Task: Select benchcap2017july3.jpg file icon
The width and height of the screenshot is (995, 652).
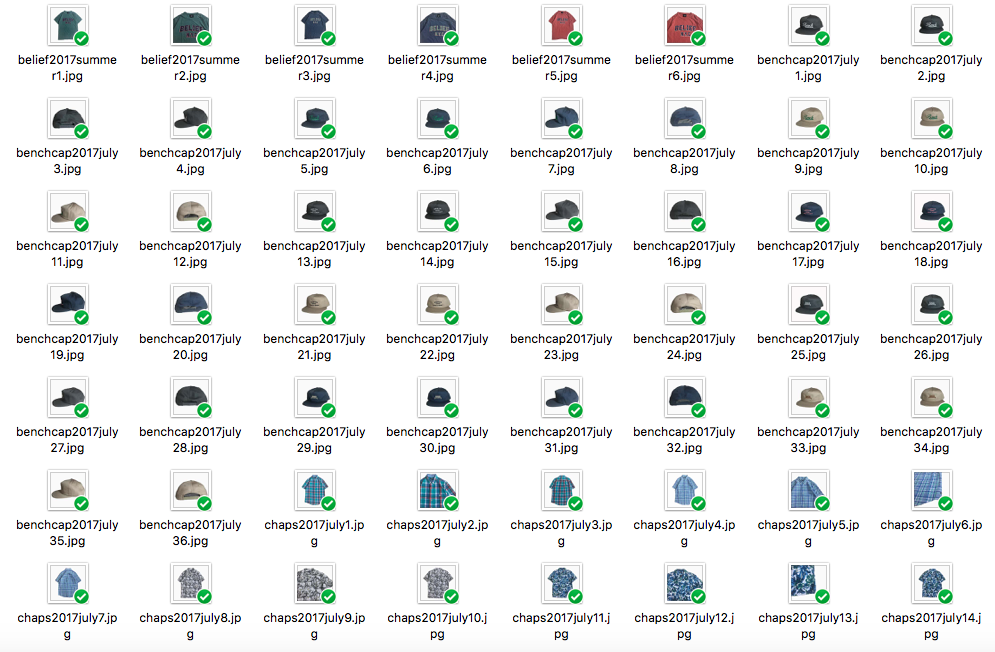Action: [68, 118]
